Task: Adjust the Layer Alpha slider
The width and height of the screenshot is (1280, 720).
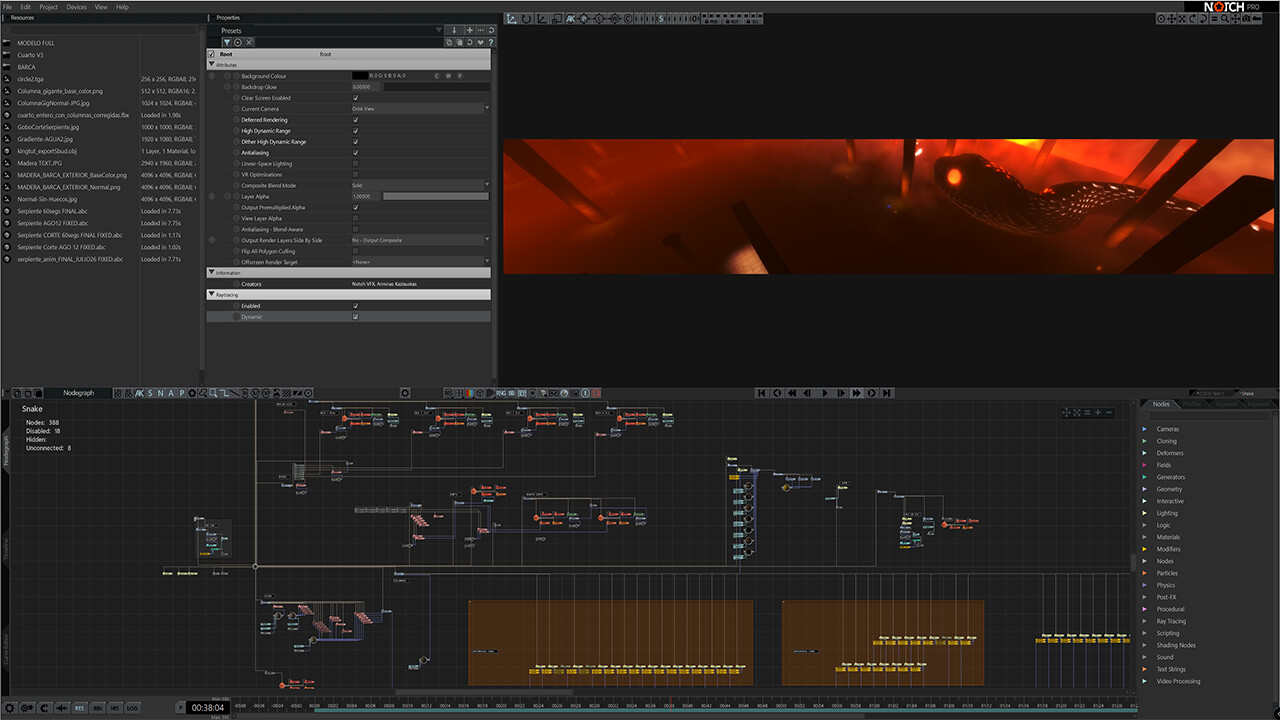Action: click(436, 197)
